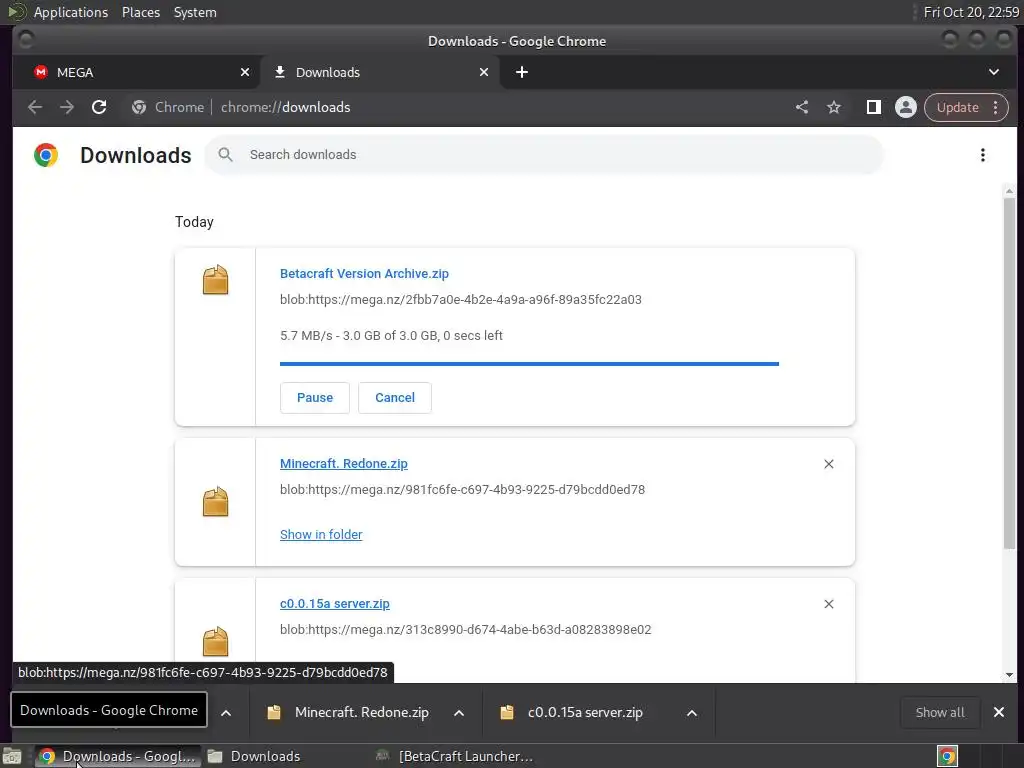The height and width of the screenshot is (768, 1024).
Task: Switch to the MEGA tab
Action: [136, 72]
